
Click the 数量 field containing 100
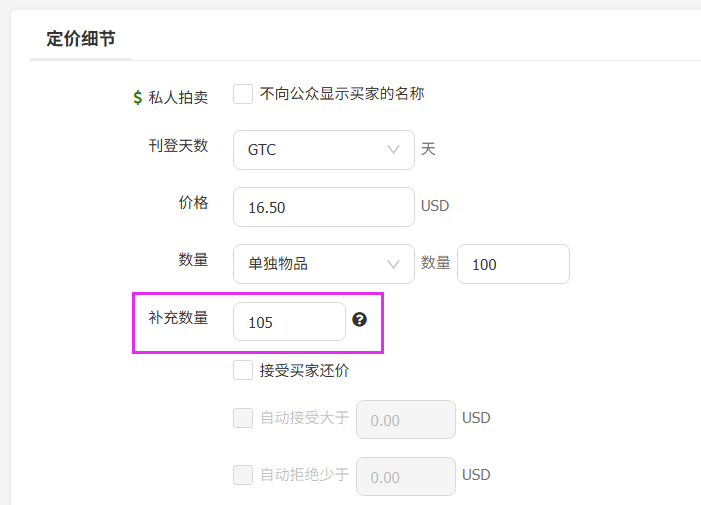click(x=513, y=264)
